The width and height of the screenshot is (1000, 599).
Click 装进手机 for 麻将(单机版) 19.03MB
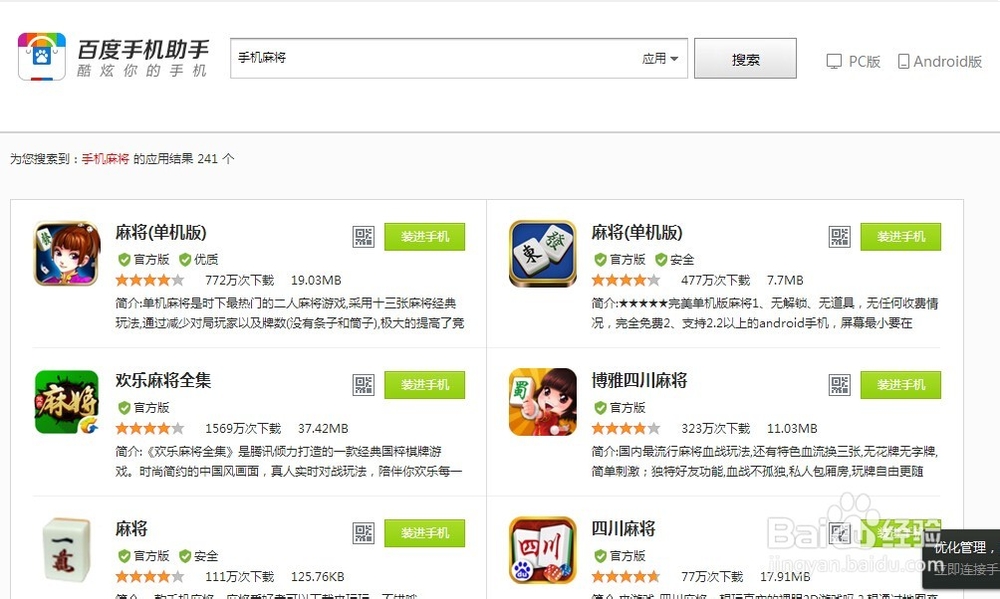coord(425,237)
